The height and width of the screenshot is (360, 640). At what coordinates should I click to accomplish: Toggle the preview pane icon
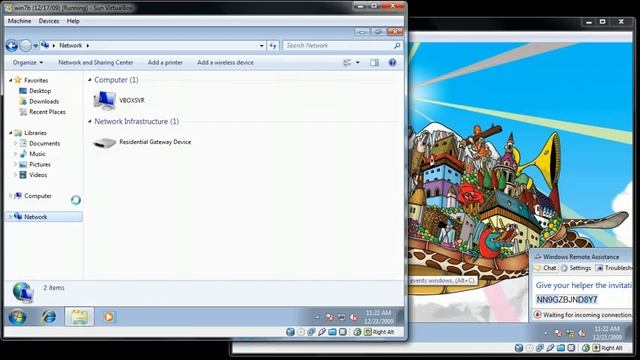coord(374,62)
